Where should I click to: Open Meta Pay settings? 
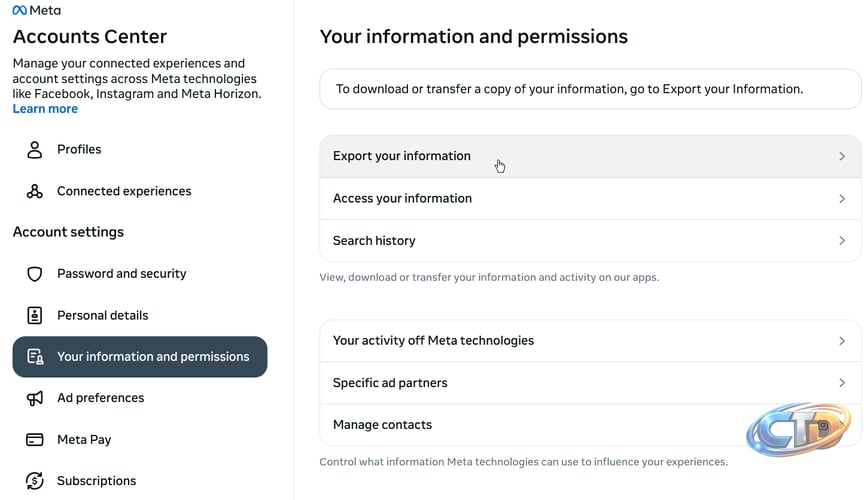coord(140,439)
